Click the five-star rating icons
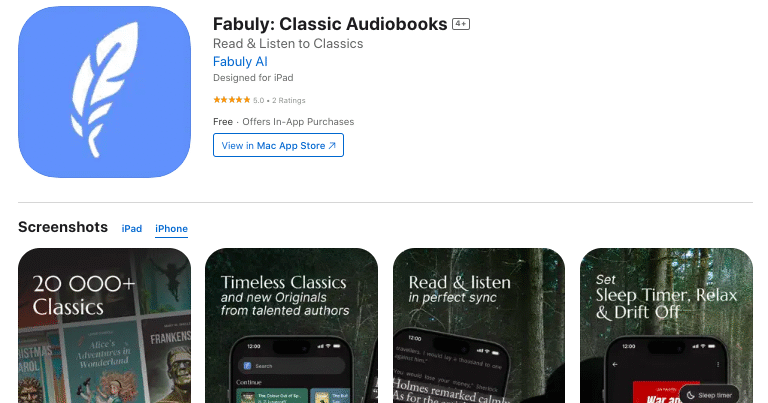The width and height of the screenshot is (768, 403). point(232,100)
